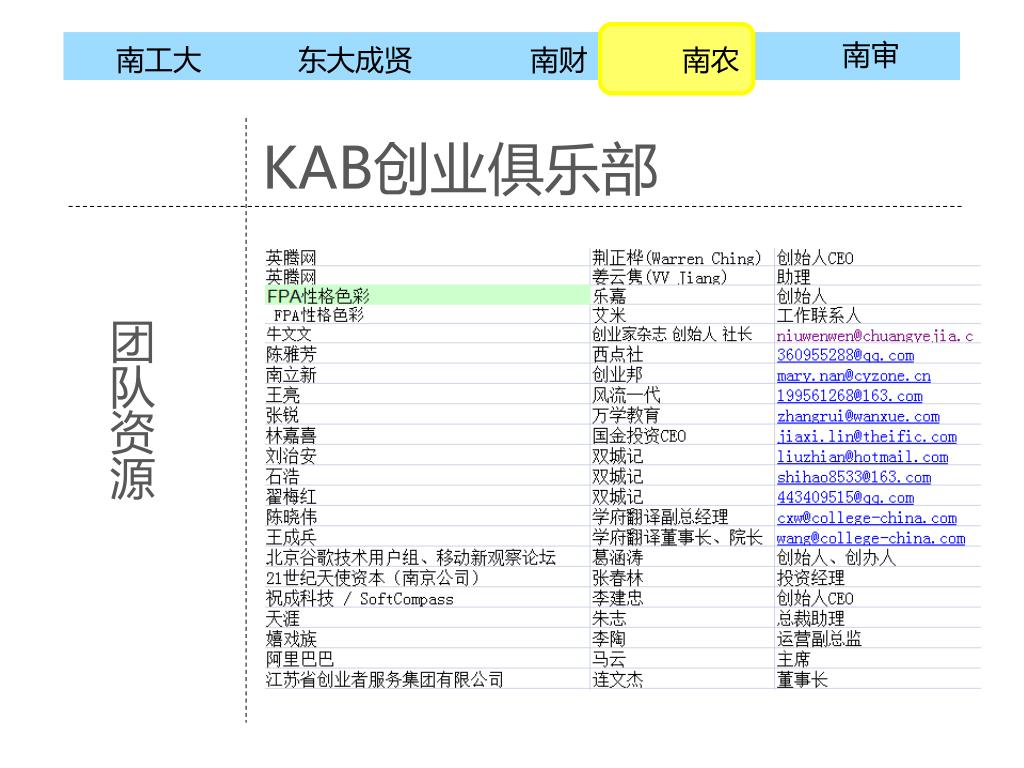Open the 443409515@qq.com email link

coord(845,497)
